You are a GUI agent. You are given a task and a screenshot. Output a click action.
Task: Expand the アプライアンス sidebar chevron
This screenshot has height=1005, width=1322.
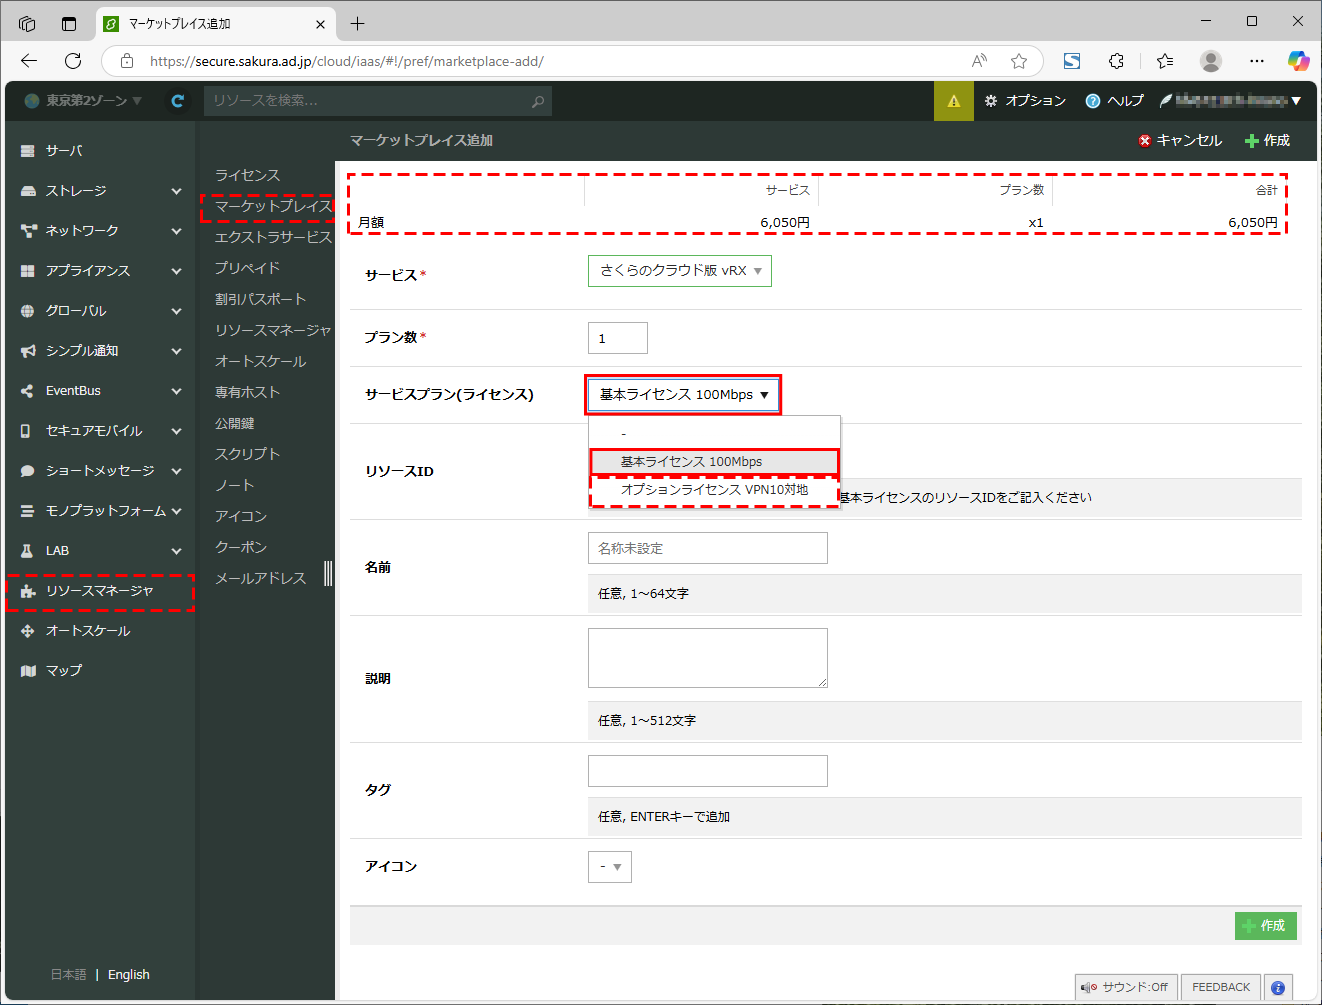[177, 271]
